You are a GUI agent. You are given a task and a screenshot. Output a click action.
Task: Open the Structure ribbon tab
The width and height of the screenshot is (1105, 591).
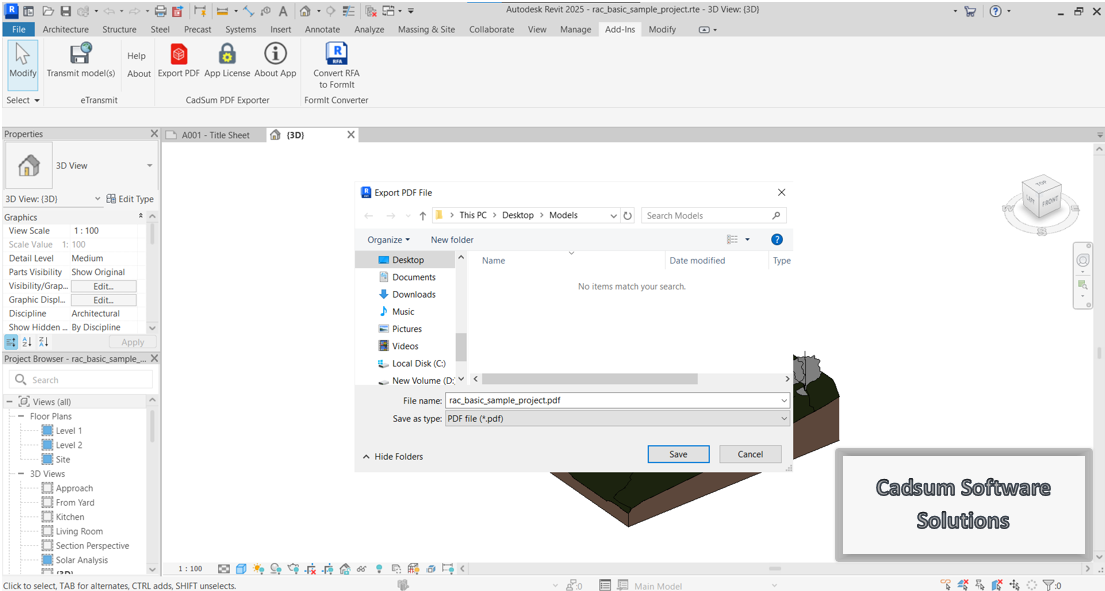[119, 30]
